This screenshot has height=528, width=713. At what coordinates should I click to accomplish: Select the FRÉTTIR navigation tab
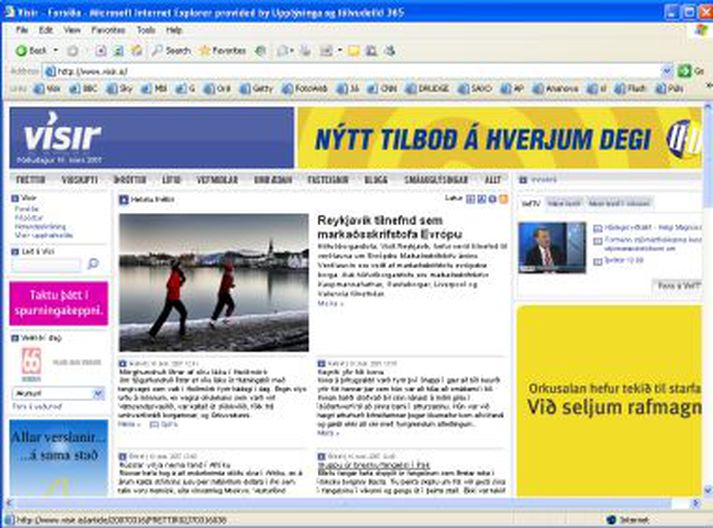[31, 180]
